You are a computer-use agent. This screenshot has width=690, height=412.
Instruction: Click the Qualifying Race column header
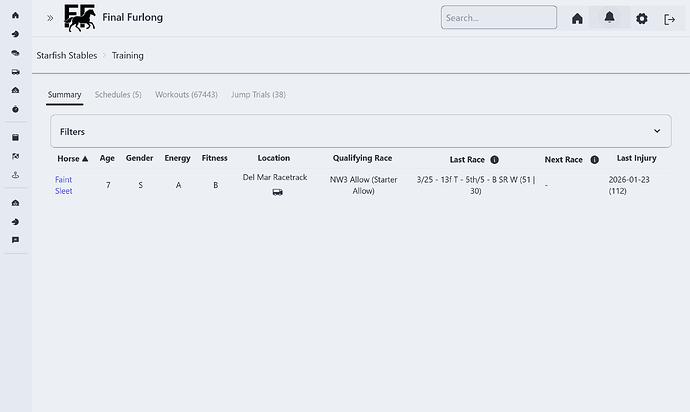tap(362, 158)
